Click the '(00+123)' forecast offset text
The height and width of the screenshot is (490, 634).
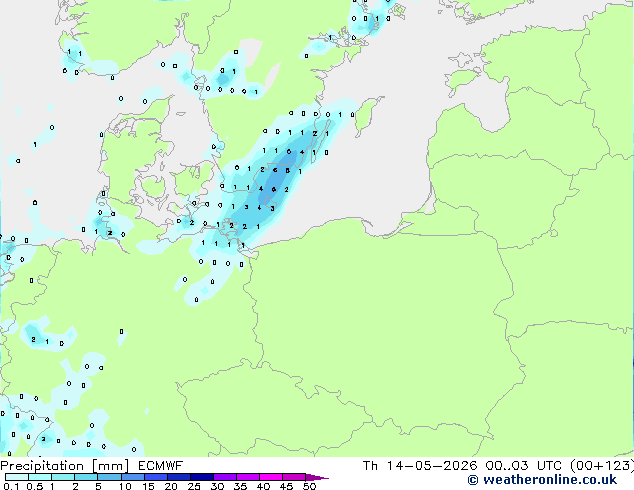click(602, 466)
